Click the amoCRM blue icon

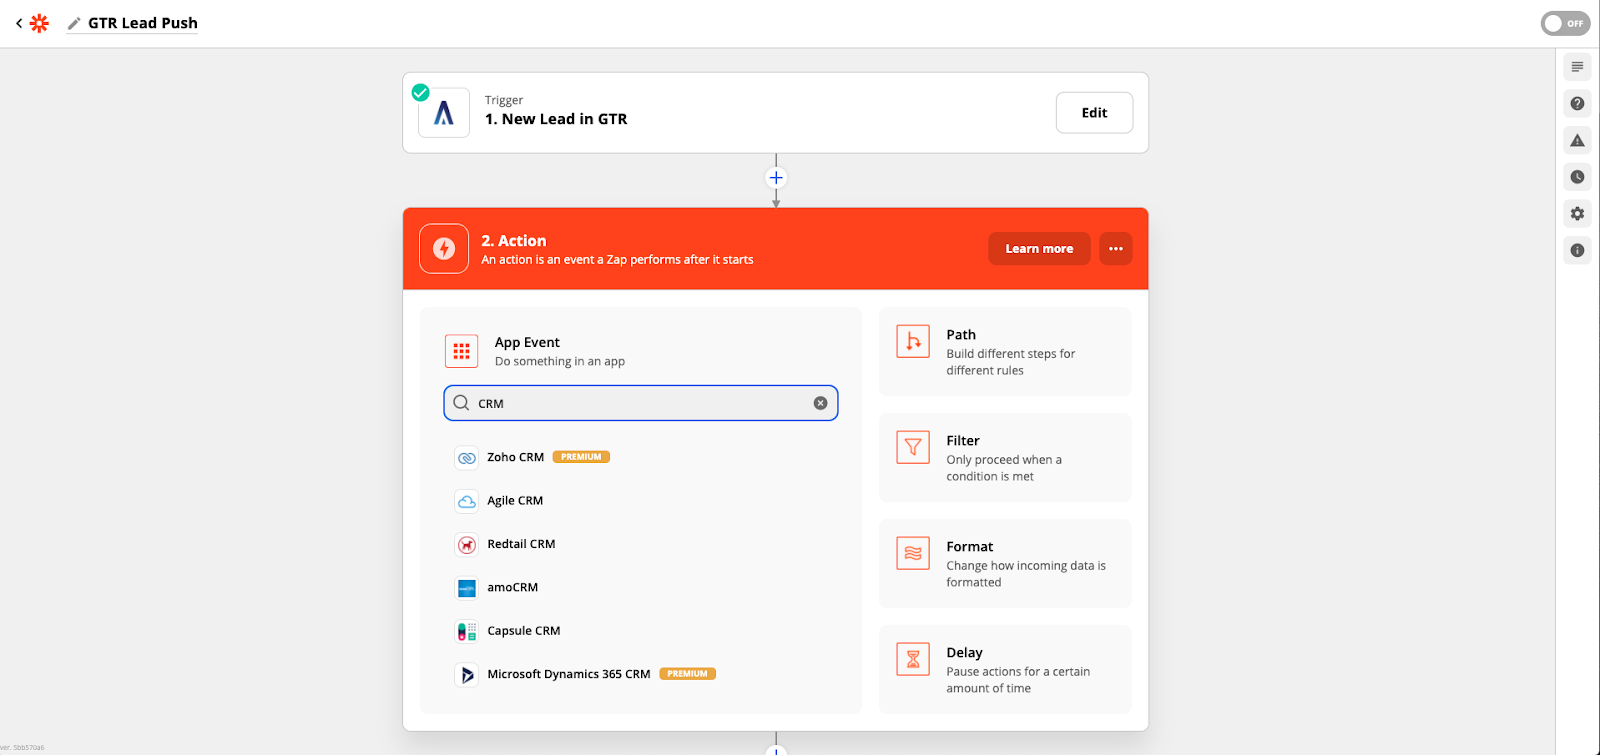pyautogui.click(x=467, y=588)
